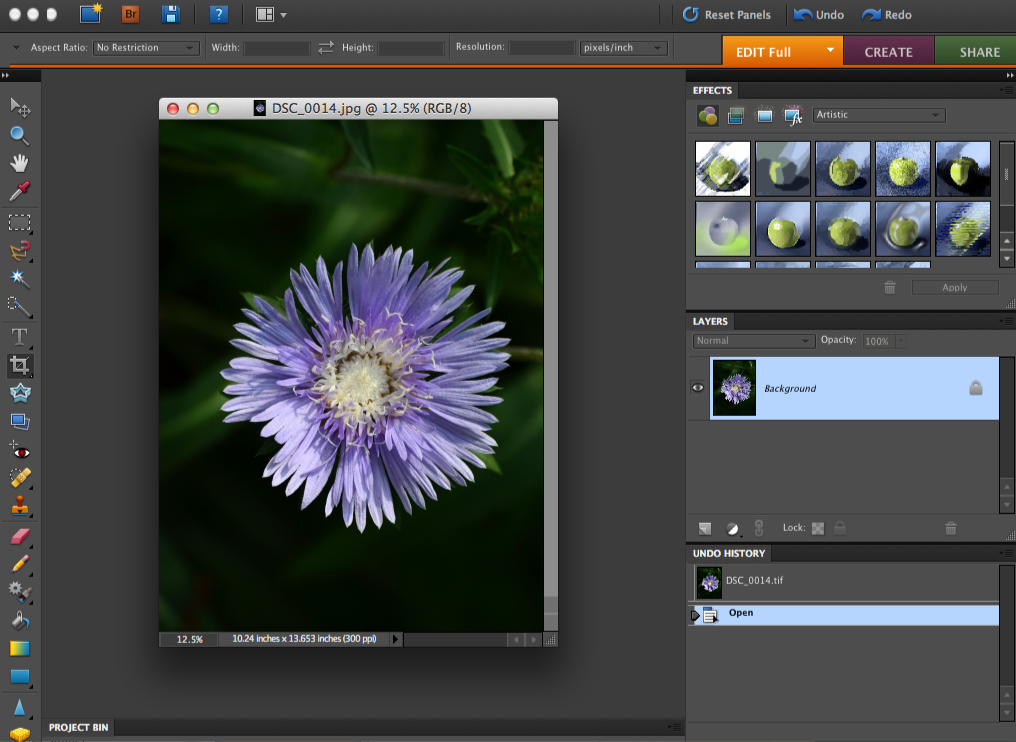The image size is (1016, 742).
Task: Toggle the transparency lock in the Layers panel
Action: [x=818, y=528]
